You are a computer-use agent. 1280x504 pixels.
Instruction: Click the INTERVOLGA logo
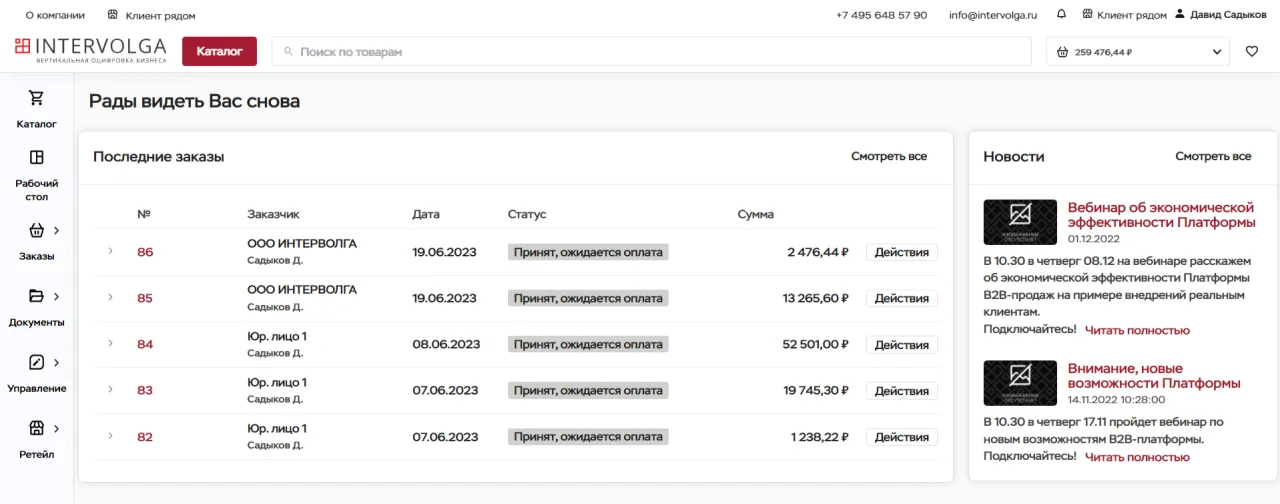pyautogui.click(x=90, y=51)
